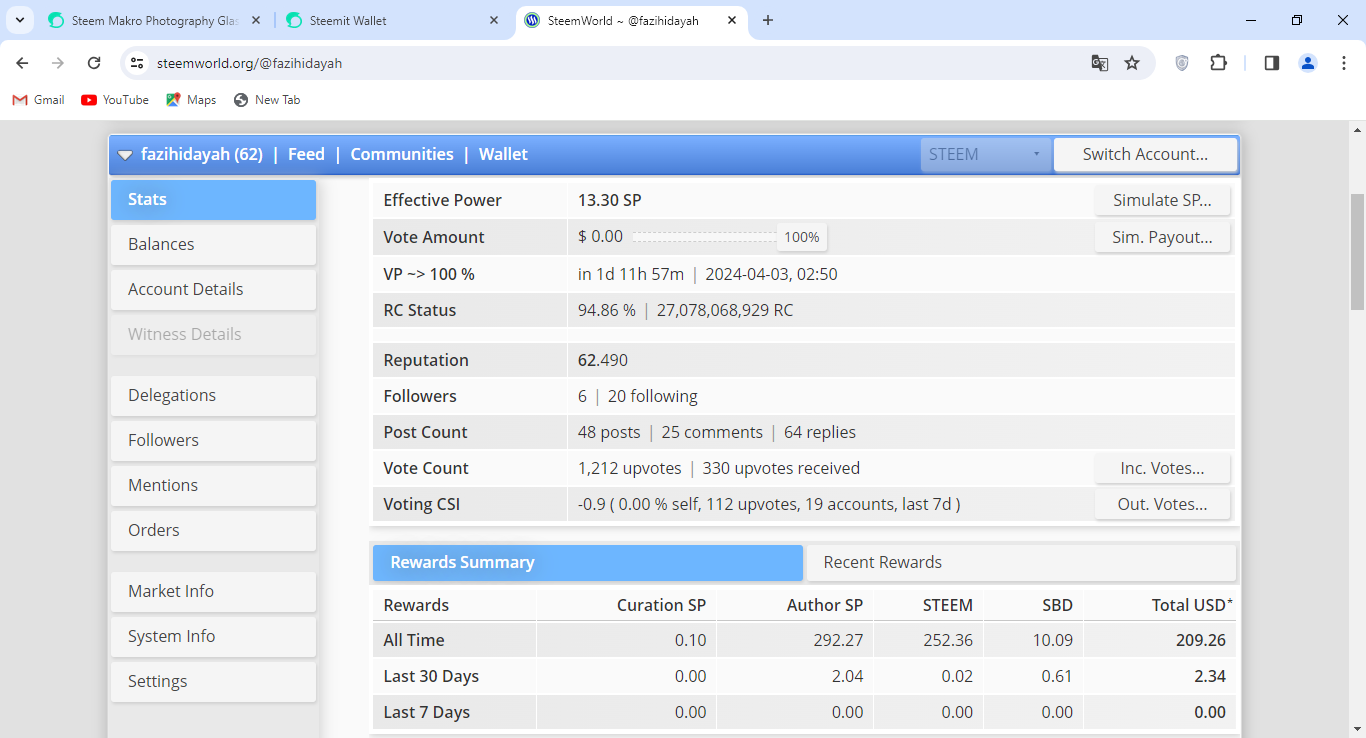
Task: Open Settings in the sidebar
Action: click(x=213, y=682)
